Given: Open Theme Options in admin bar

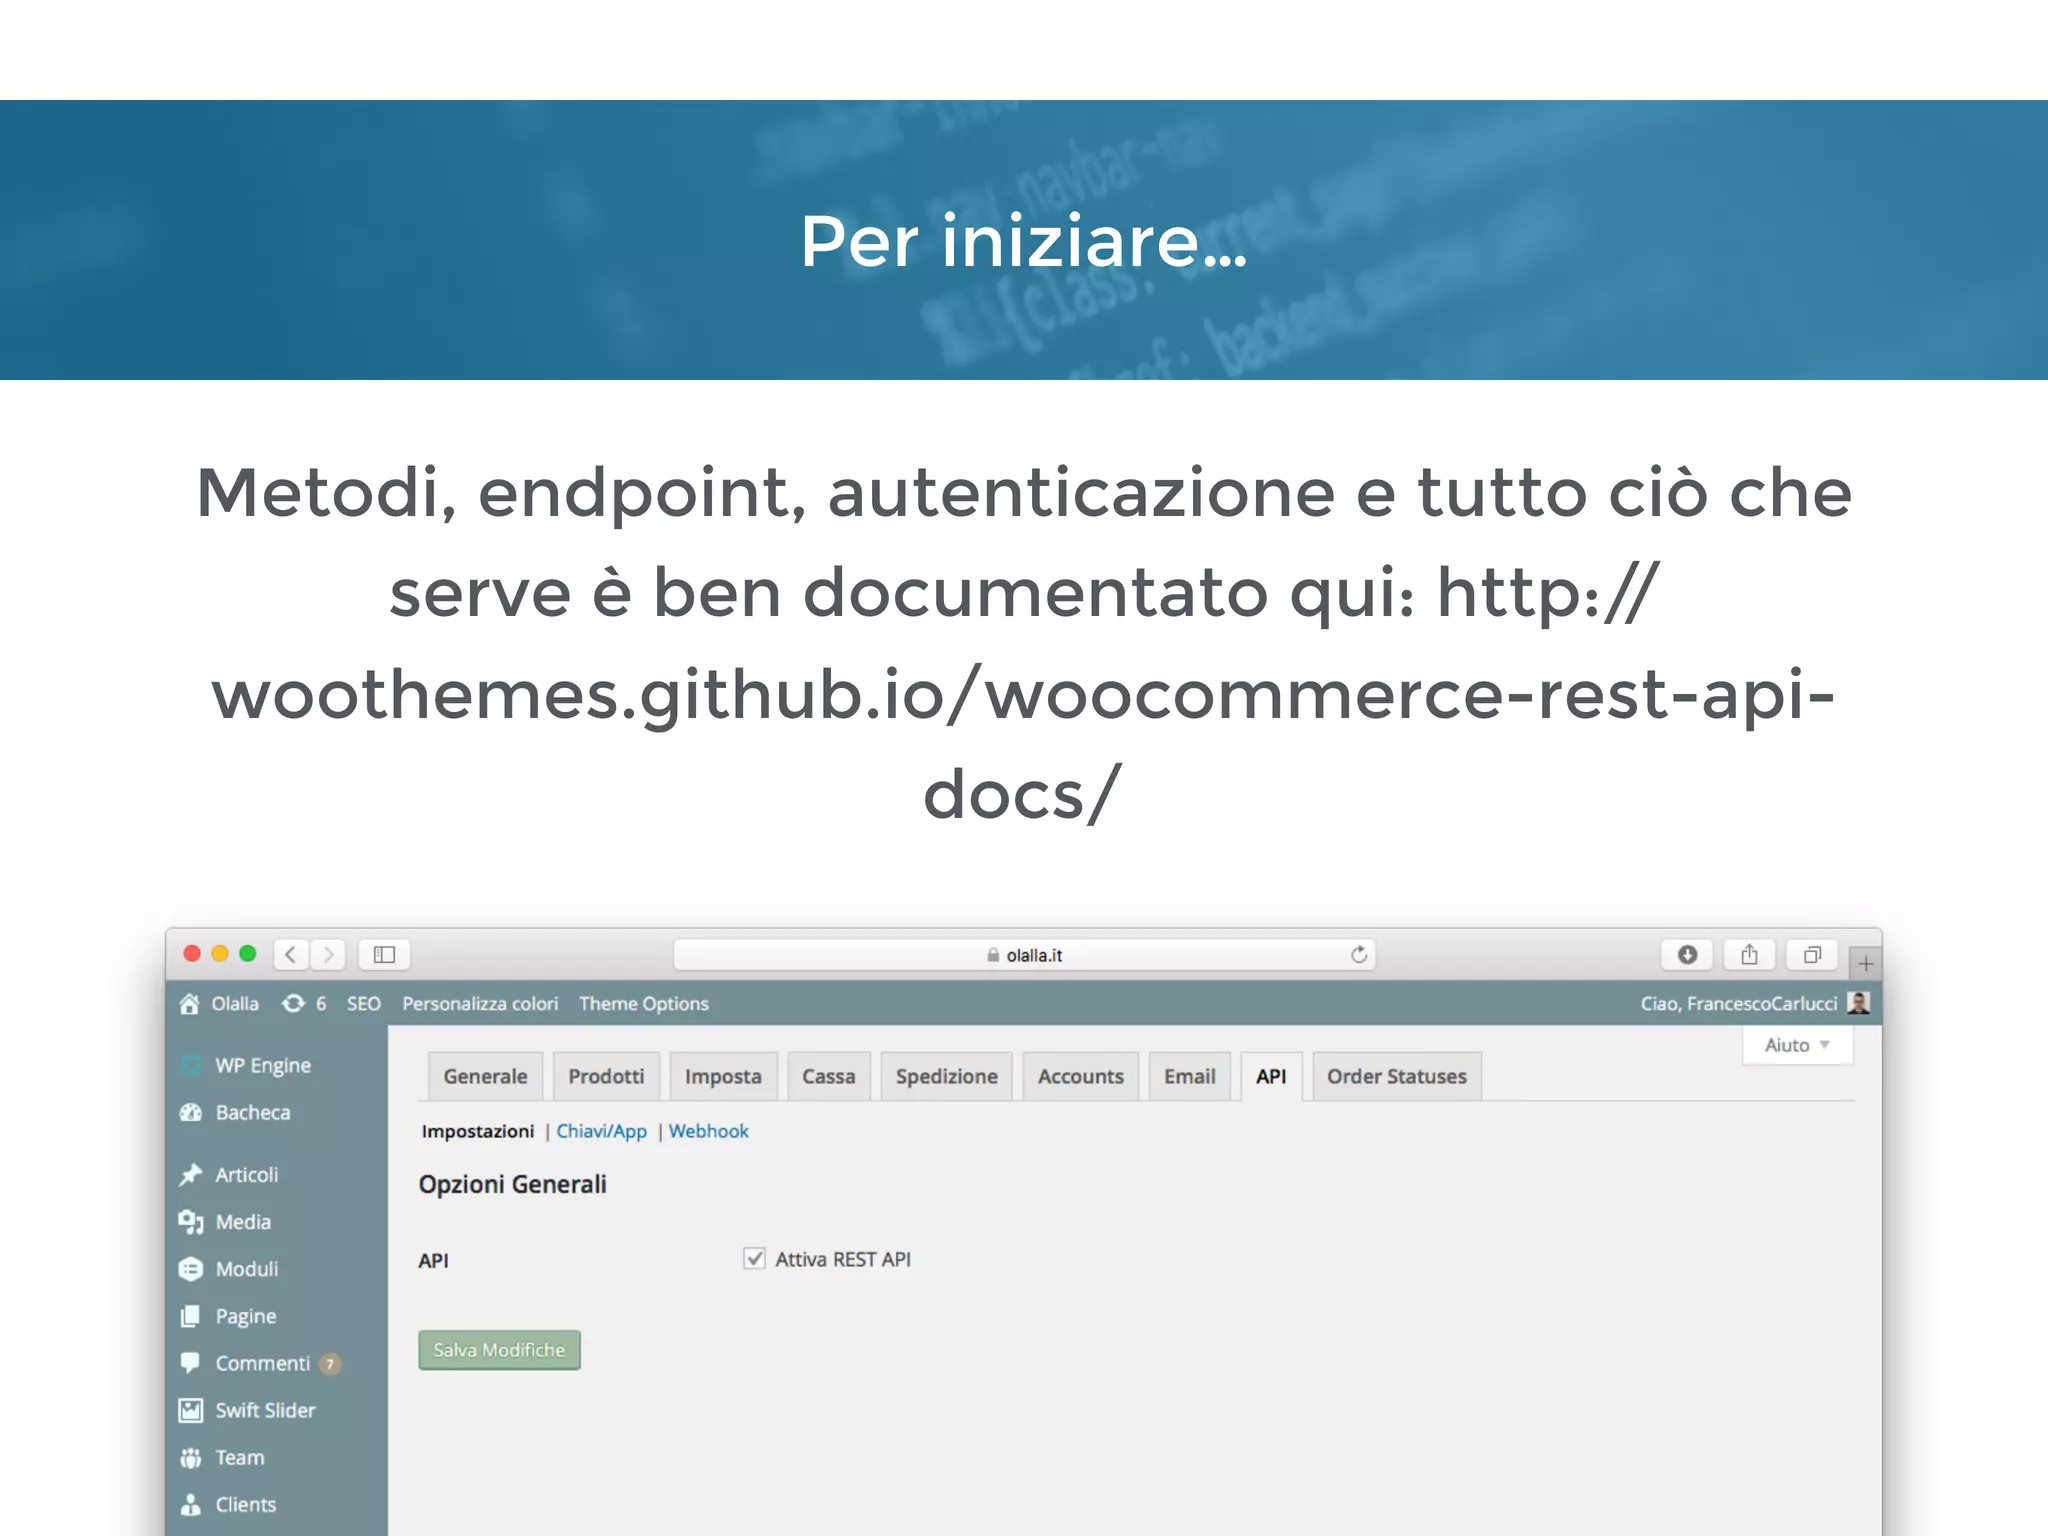Looking at the screenshot, I should (644, 1003).
